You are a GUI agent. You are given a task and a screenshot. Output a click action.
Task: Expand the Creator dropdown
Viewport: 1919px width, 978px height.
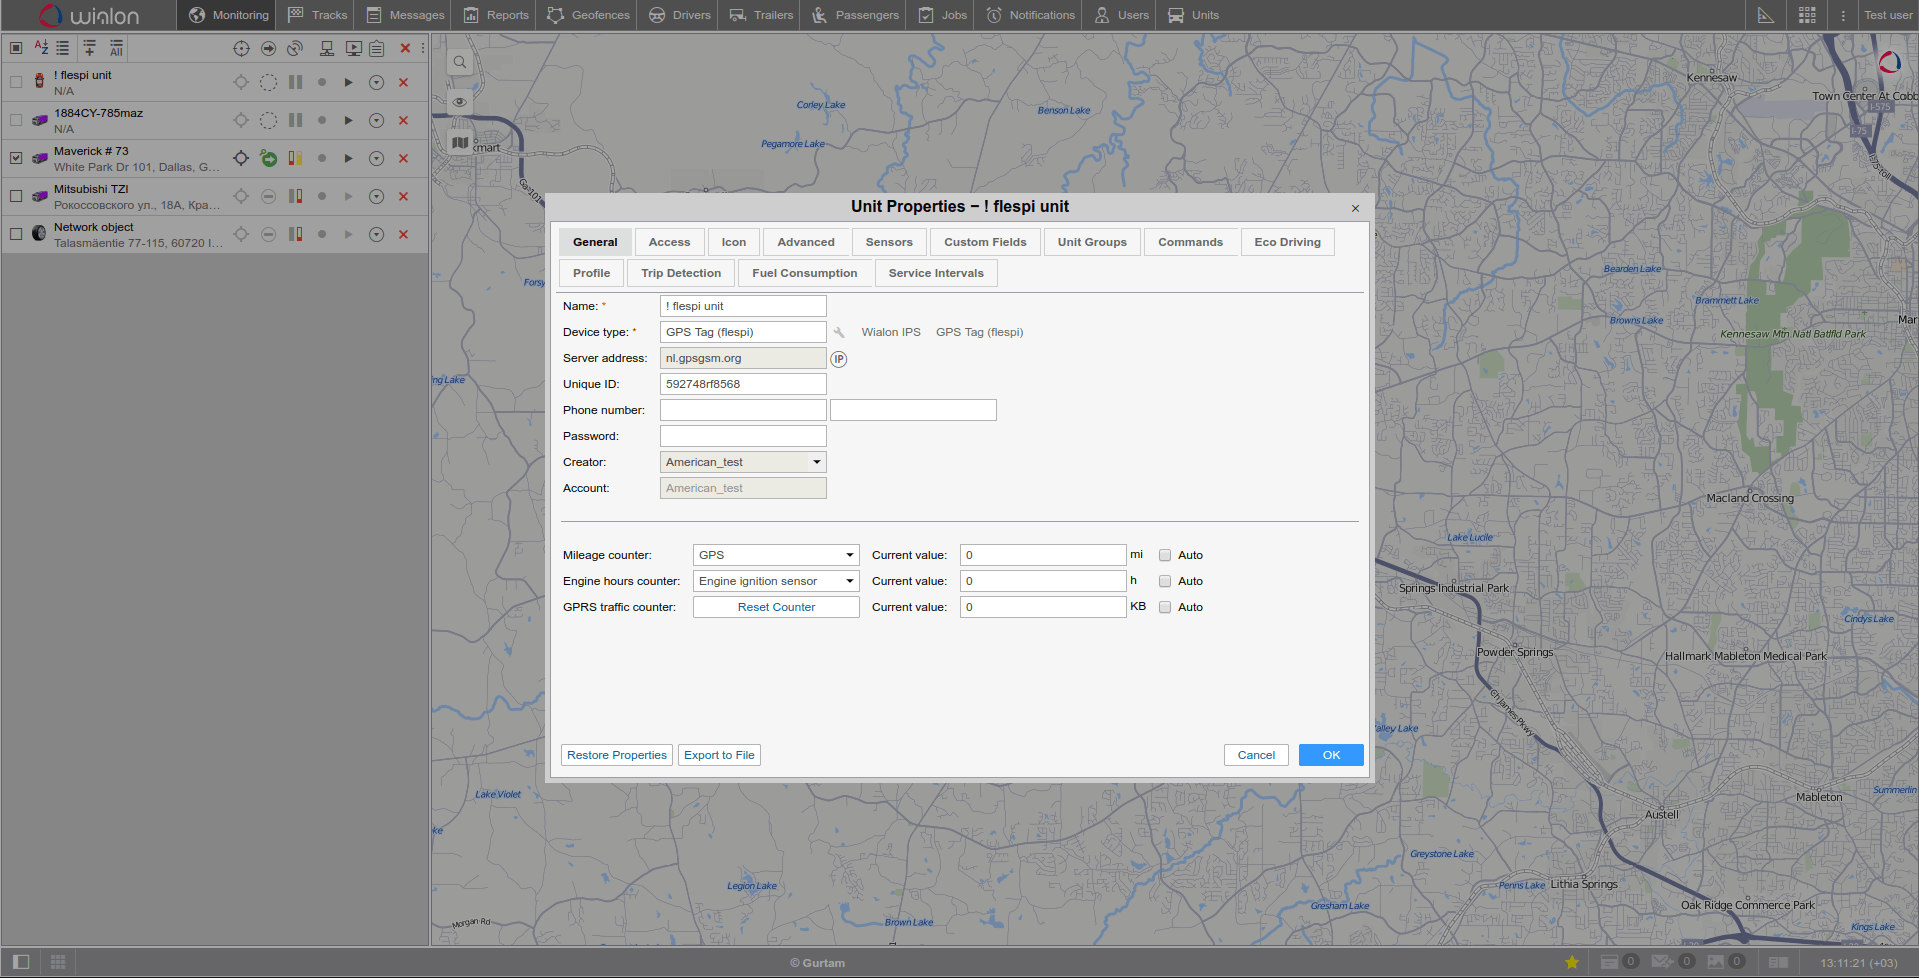816,462
